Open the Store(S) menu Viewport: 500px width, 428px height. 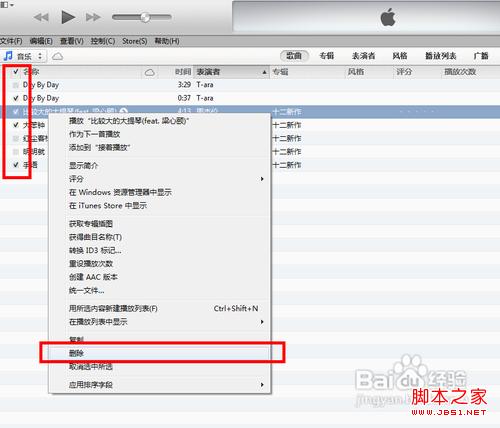135,41
